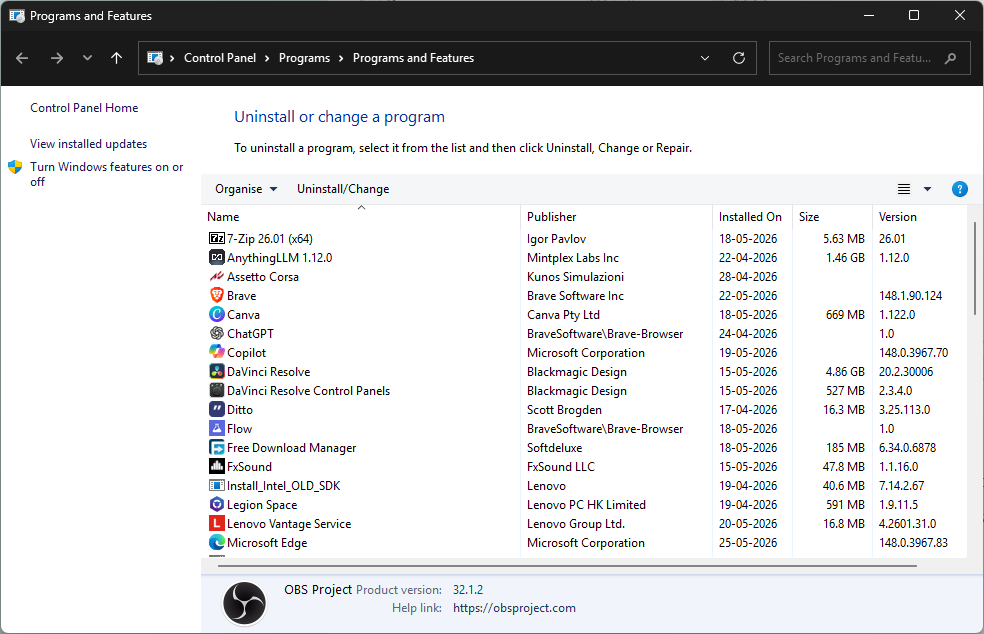Click Control Panel breadcrumb
The image size is (984, 634).
[x=220, y=58]
